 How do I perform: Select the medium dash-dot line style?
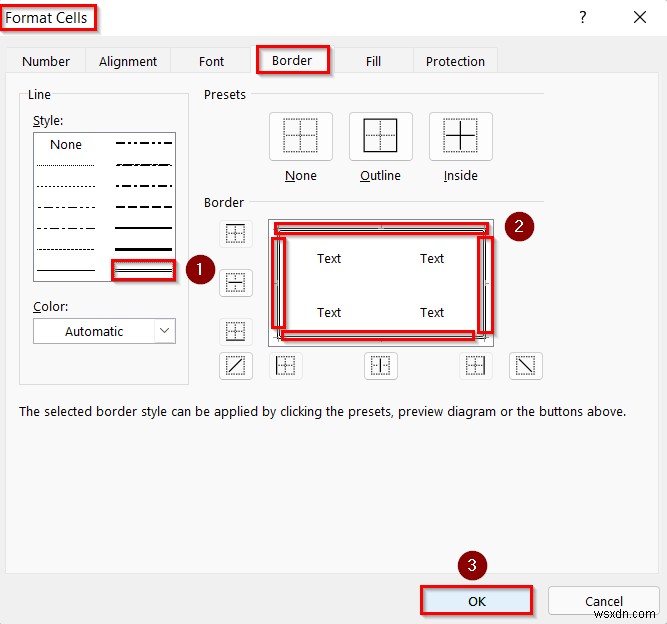pos(143,186)
